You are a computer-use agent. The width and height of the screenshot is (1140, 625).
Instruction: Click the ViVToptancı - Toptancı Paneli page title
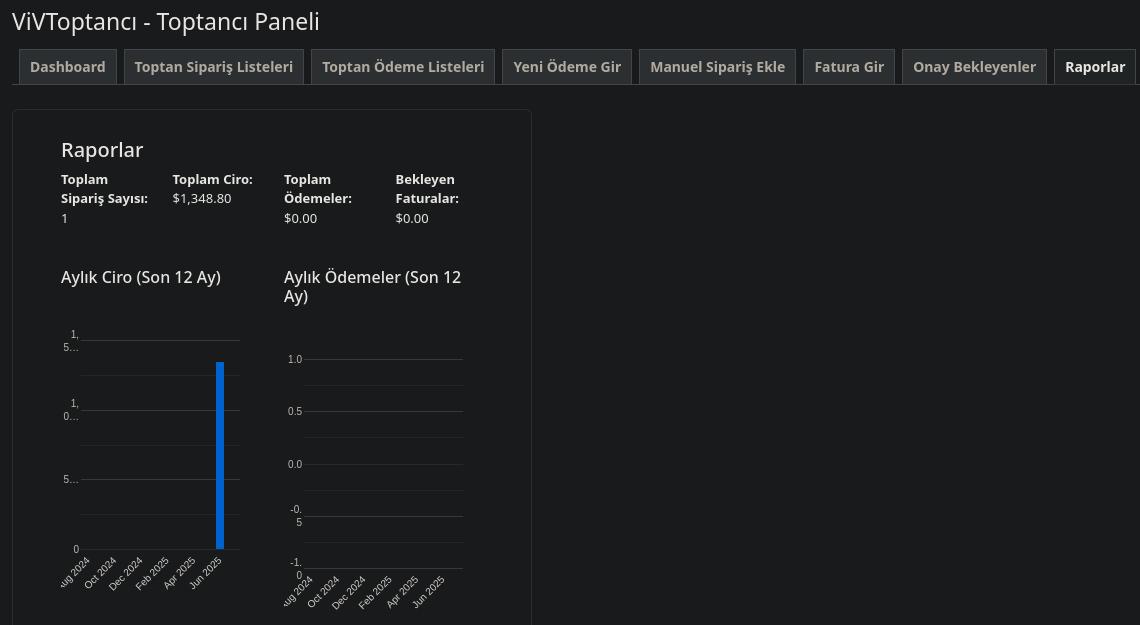point(166,22)
